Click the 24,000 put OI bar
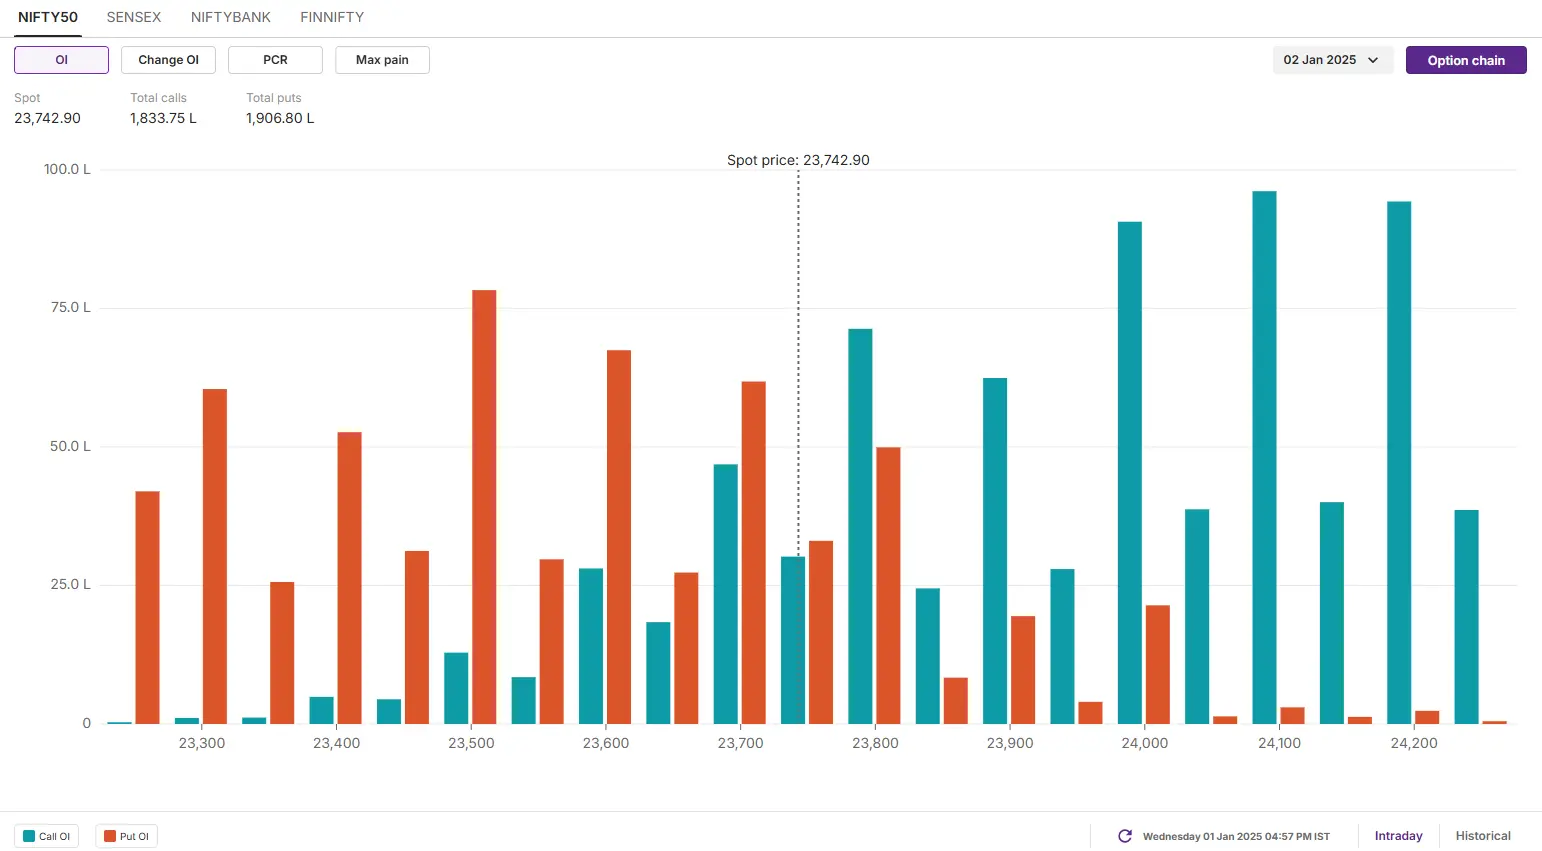 point(1158,664)
